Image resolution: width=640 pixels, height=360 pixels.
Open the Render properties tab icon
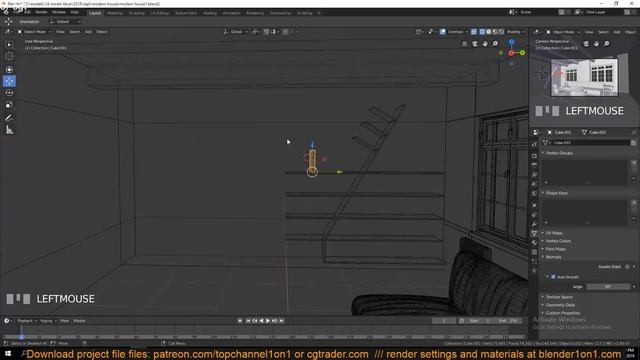coord(534,156)
